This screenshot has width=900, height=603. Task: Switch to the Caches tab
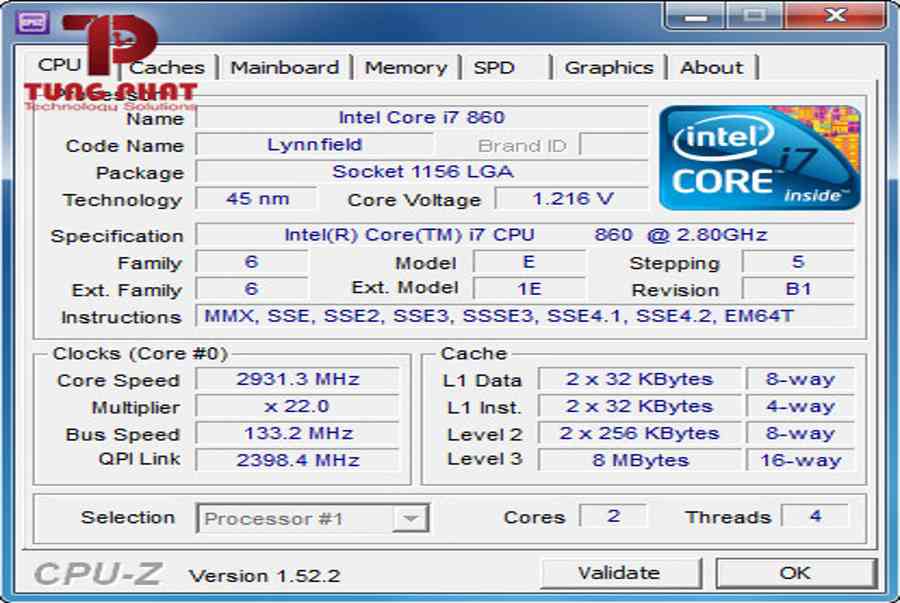(166, 68)
